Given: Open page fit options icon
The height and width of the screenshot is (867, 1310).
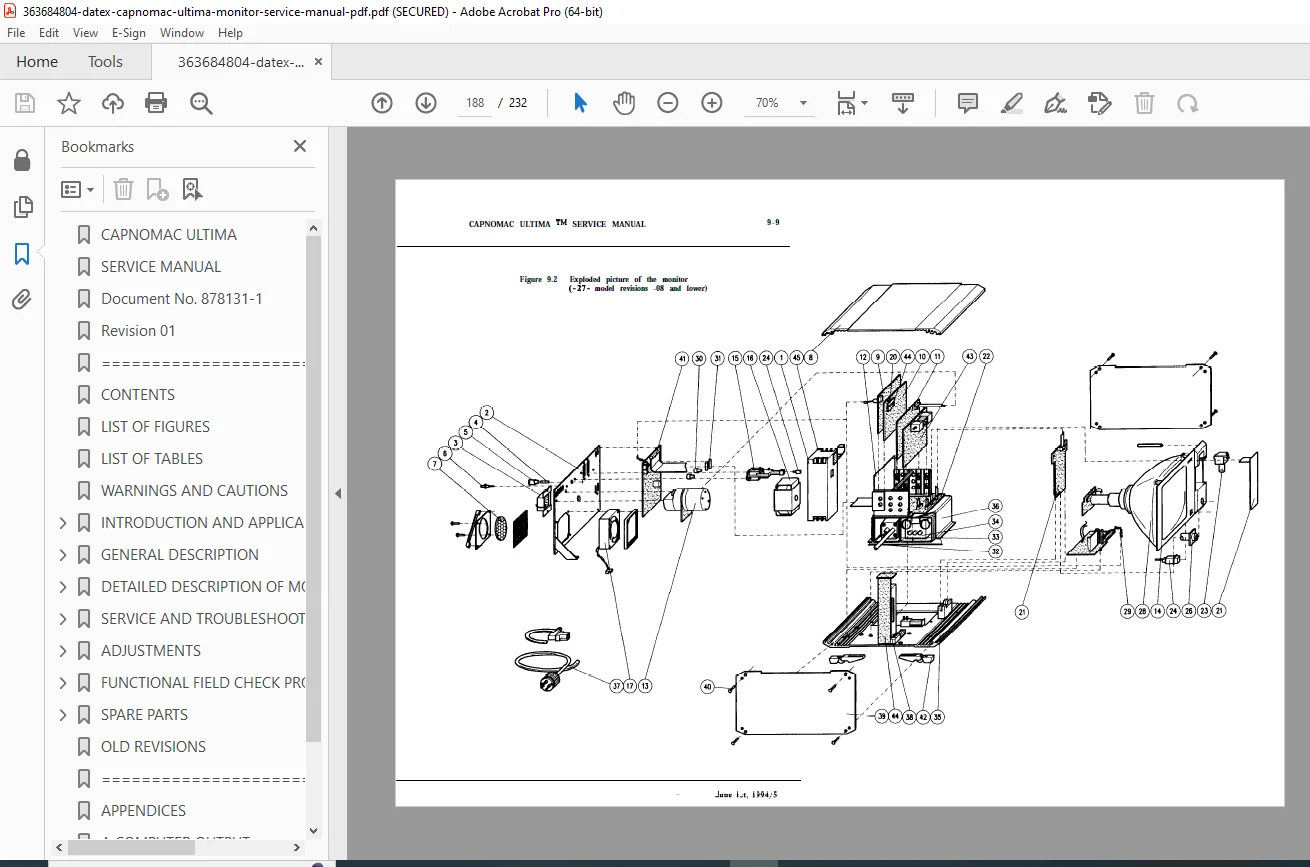Looking at the screenshot, I should pyautogui.click(x=851, y=103).
